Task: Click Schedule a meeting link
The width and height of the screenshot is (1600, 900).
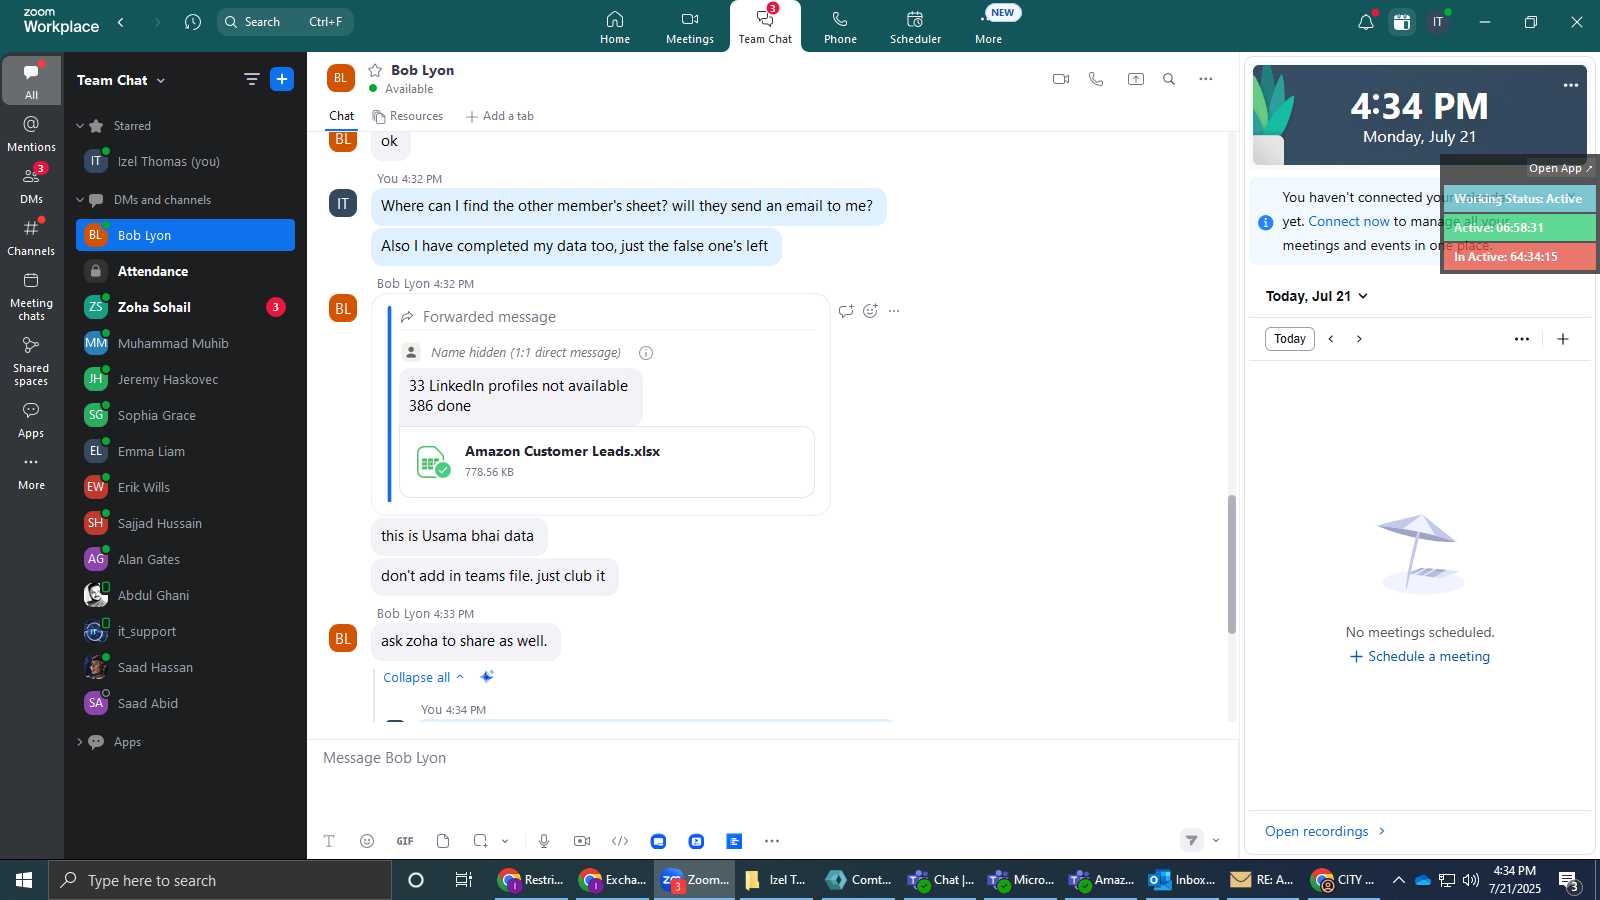Action: [1420, 656]
